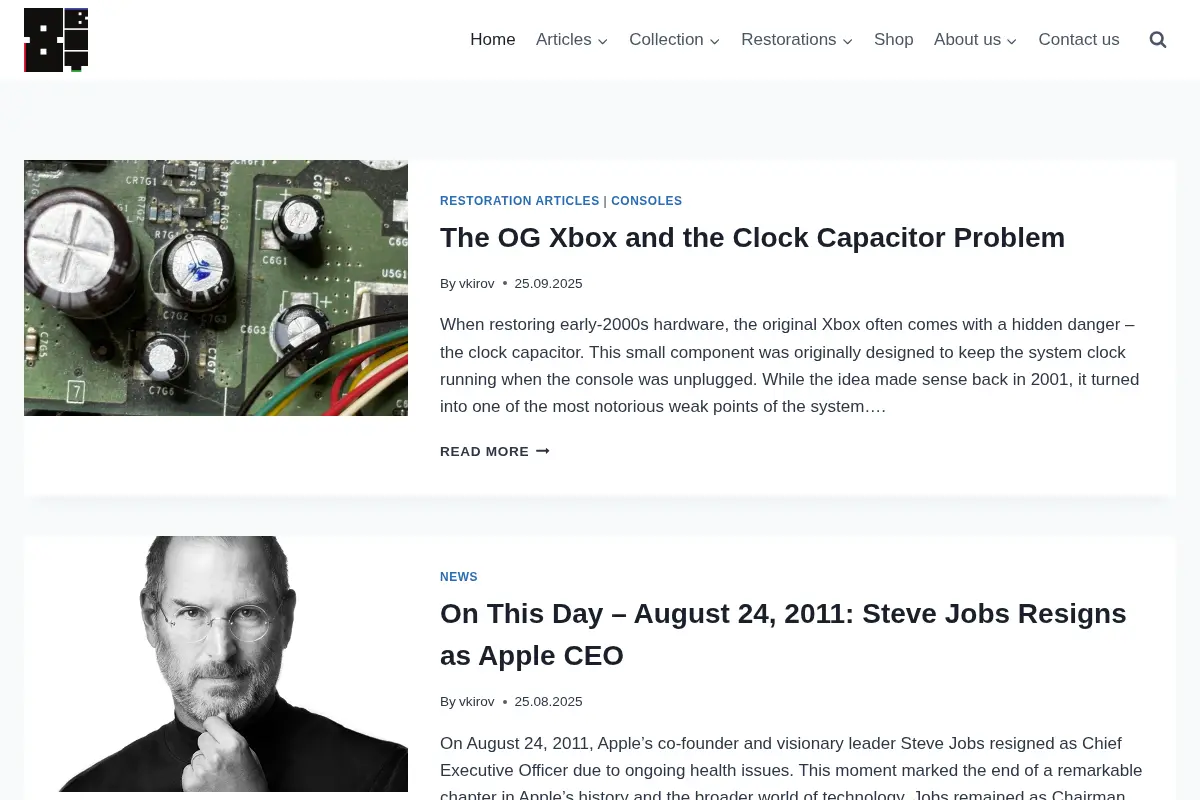Viewport: 1200px width, 800px height.
Task: Open the search magnifier icon
Action: point(1158,40)
